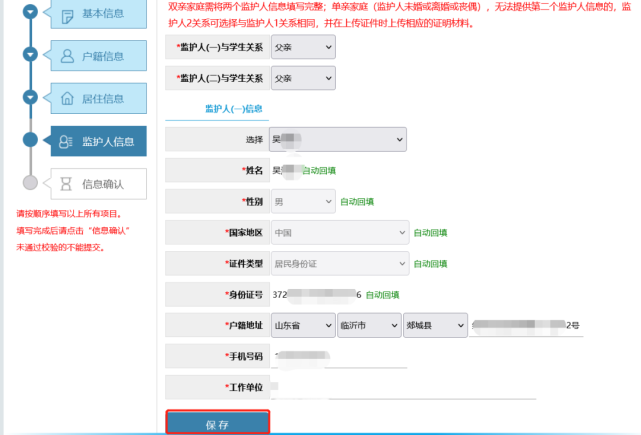
Task: Click 自动回填 next to 性别
Action: [x=357, y=202]
